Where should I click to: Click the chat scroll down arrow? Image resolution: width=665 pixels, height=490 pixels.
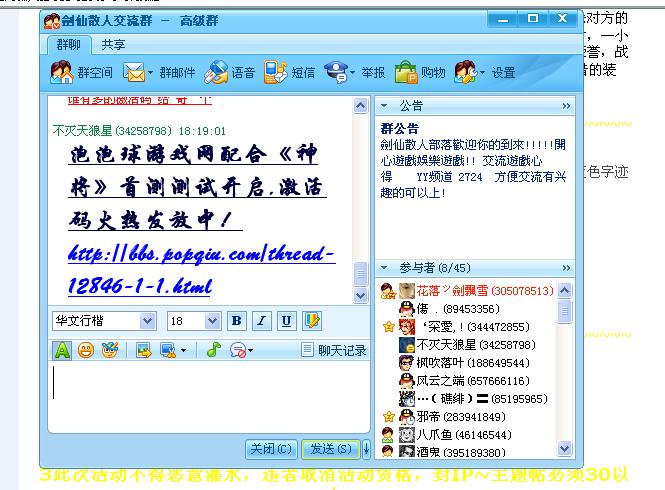tap(360, 295)
